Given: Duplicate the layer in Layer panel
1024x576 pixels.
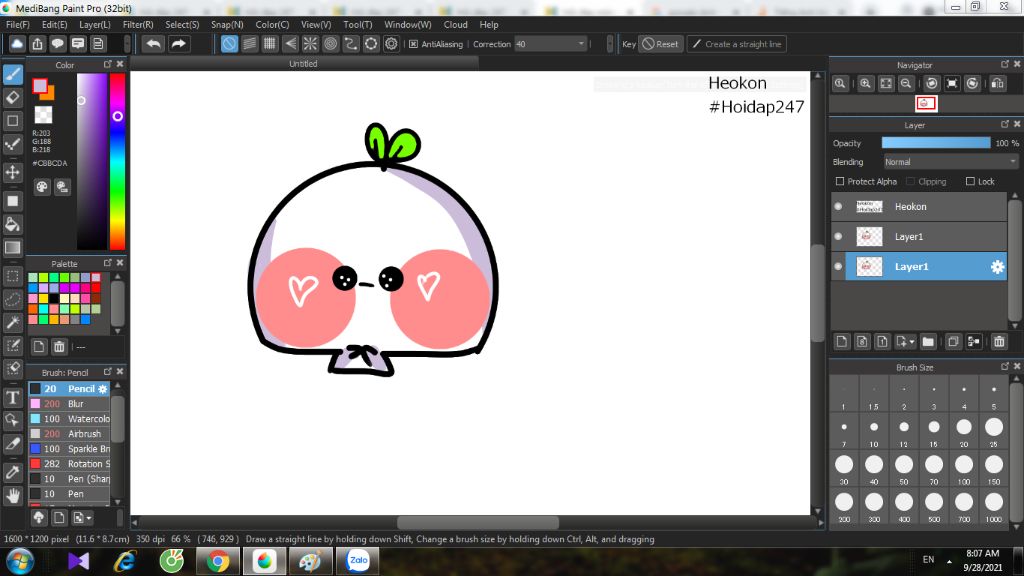Looking at the screenshot, I should (x=953, y=342).
